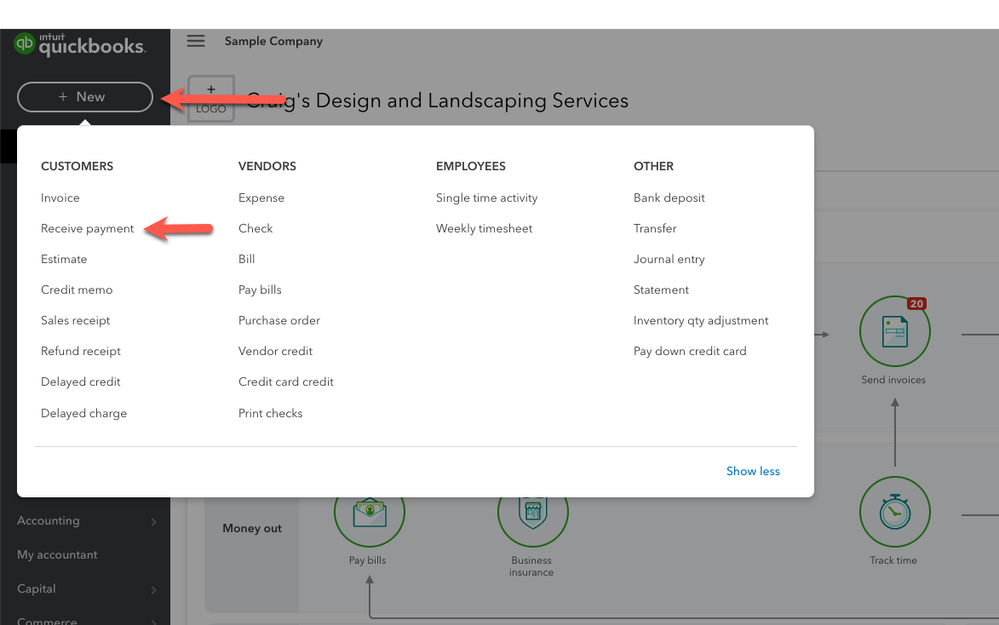This screenshot has width=999, height=625.
Task: Open My accountant in sidebar
Action: (x=57, y=555)
